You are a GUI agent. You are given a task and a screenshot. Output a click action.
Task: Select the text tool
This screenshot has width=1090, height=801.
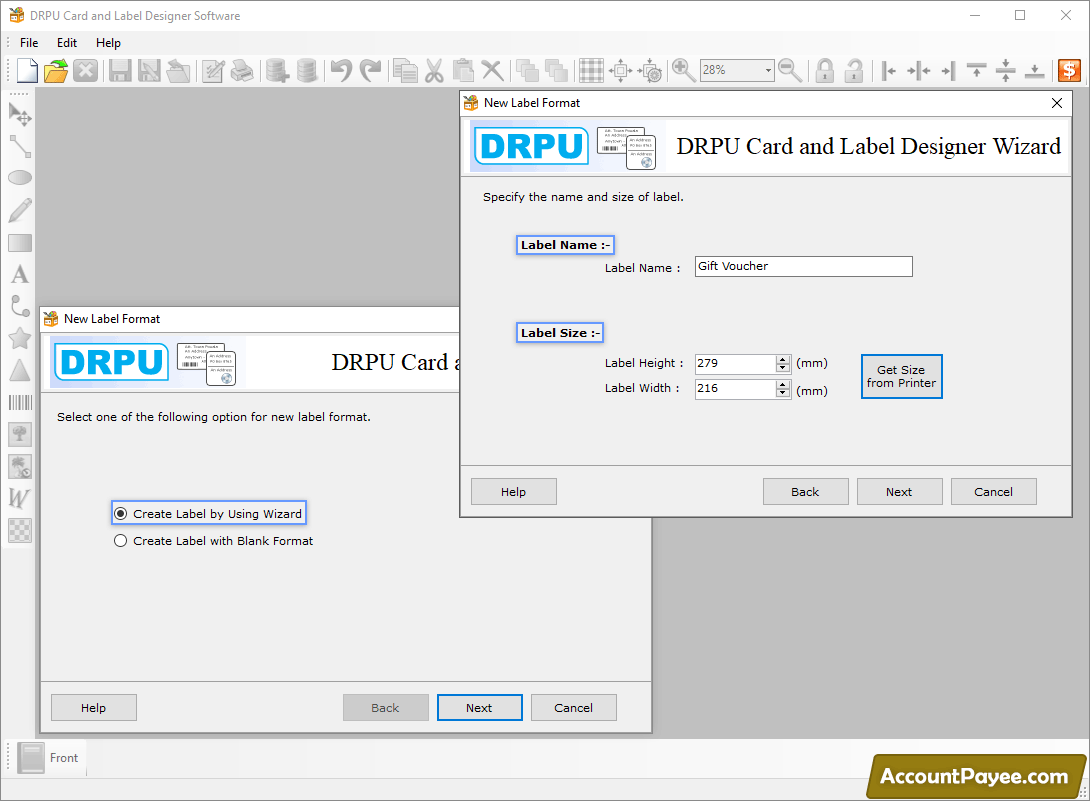coord(19,275)
